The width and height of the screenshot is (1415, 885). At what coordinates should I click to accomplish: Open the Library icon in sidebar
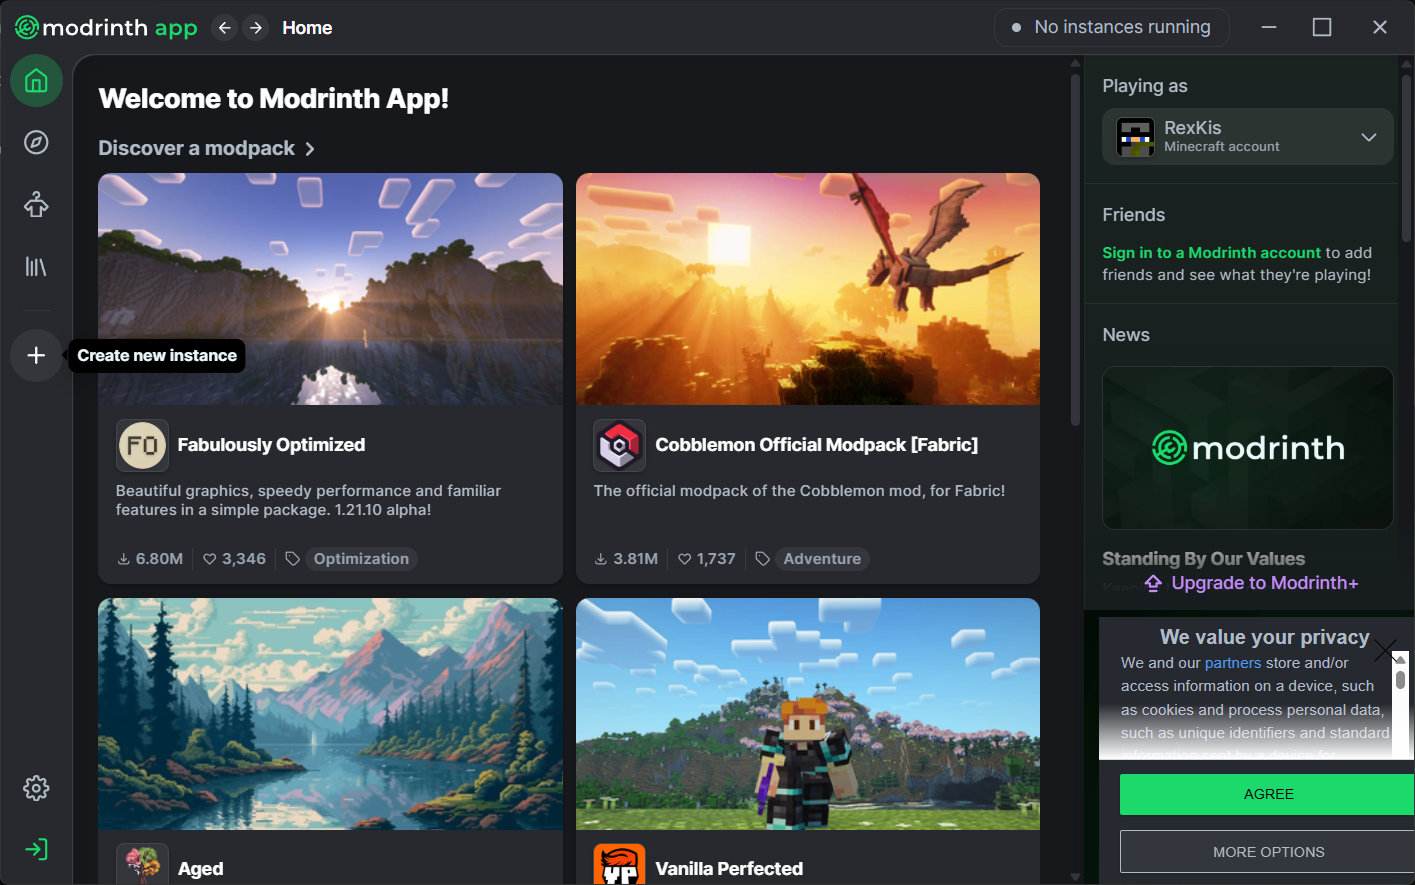[x=36, y=267]
